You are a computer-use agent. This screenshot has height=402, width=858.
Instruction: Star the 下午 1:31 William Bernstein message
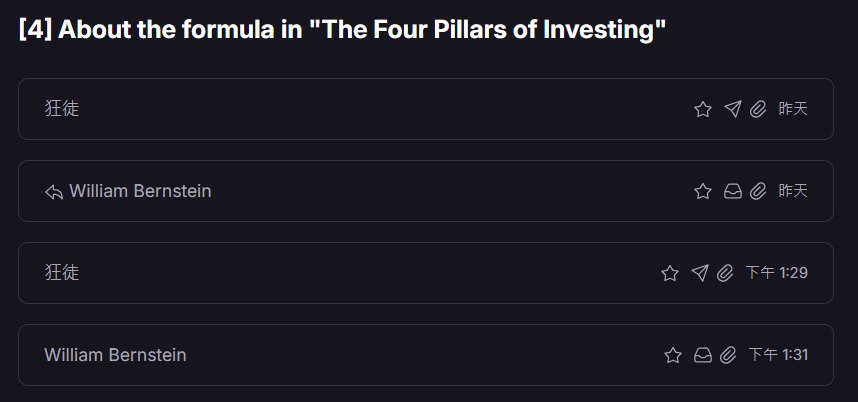point(673,355)
